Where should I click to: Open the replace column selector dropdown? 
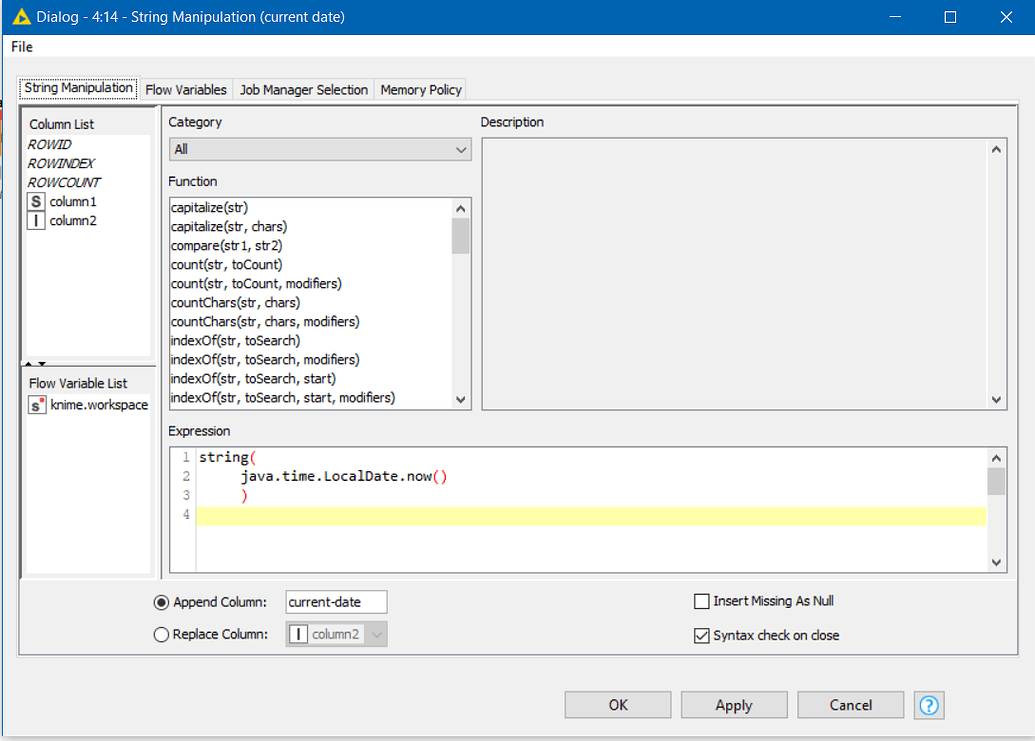tap(375, 634)
